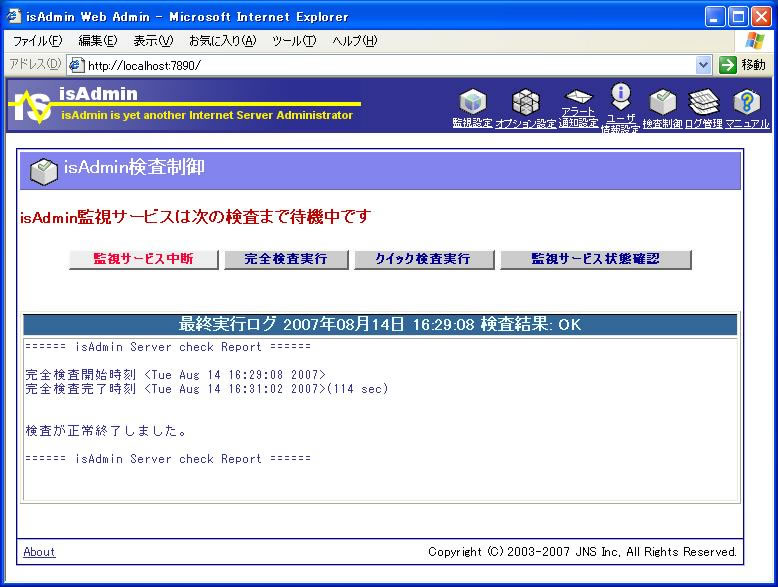The width and height of the screenshot is (778, 587).
Task: Open the ヘルプ(H) menu
Action: [x=355, y=41]
